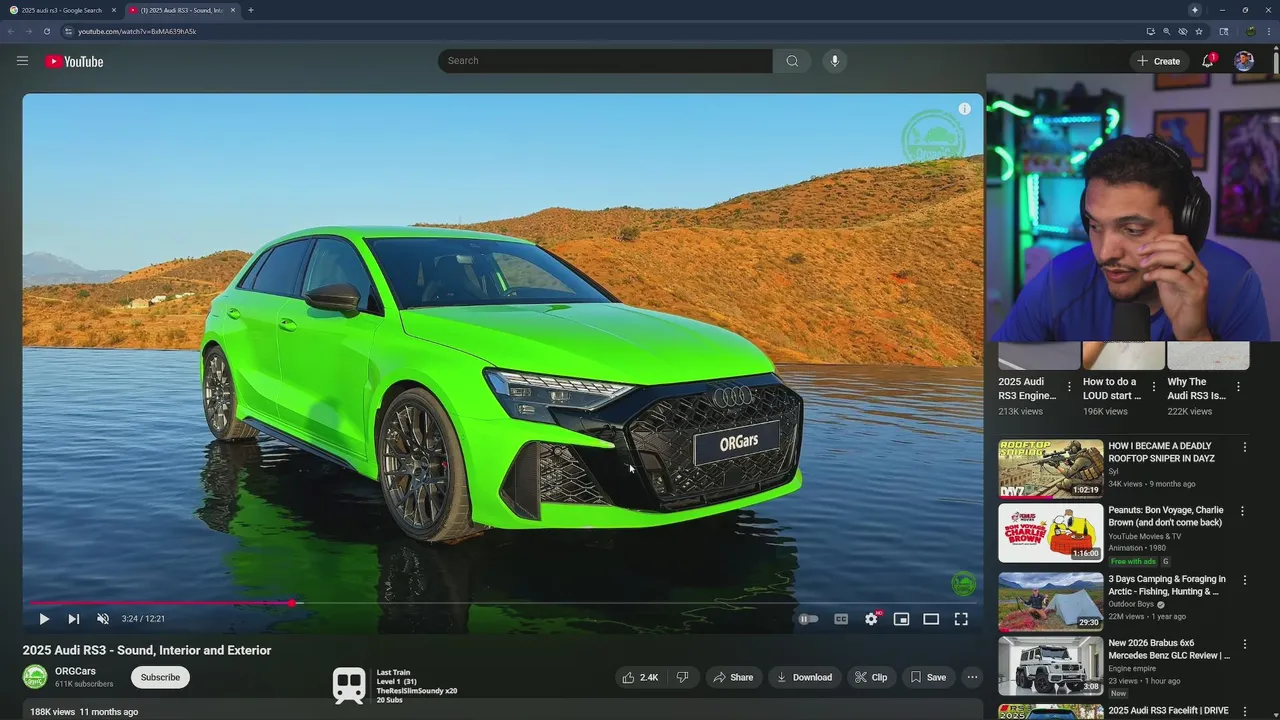Open the rooftop sniper DayZ video thumbnail
This screenshot has width=1280, height=720.
(1051, 469)
